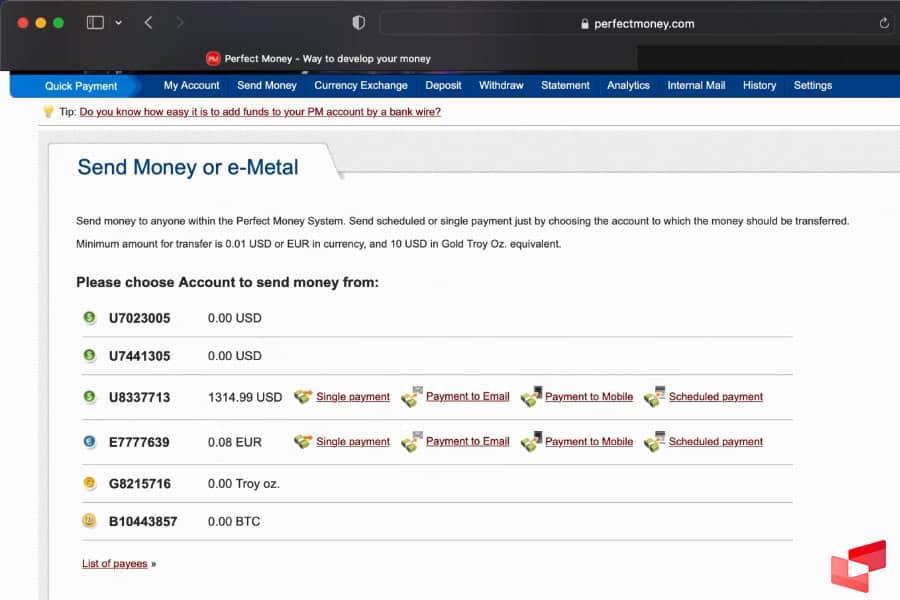900x600 pixels.
Task: Click the lightbulb tip icon
Action: 48,111
